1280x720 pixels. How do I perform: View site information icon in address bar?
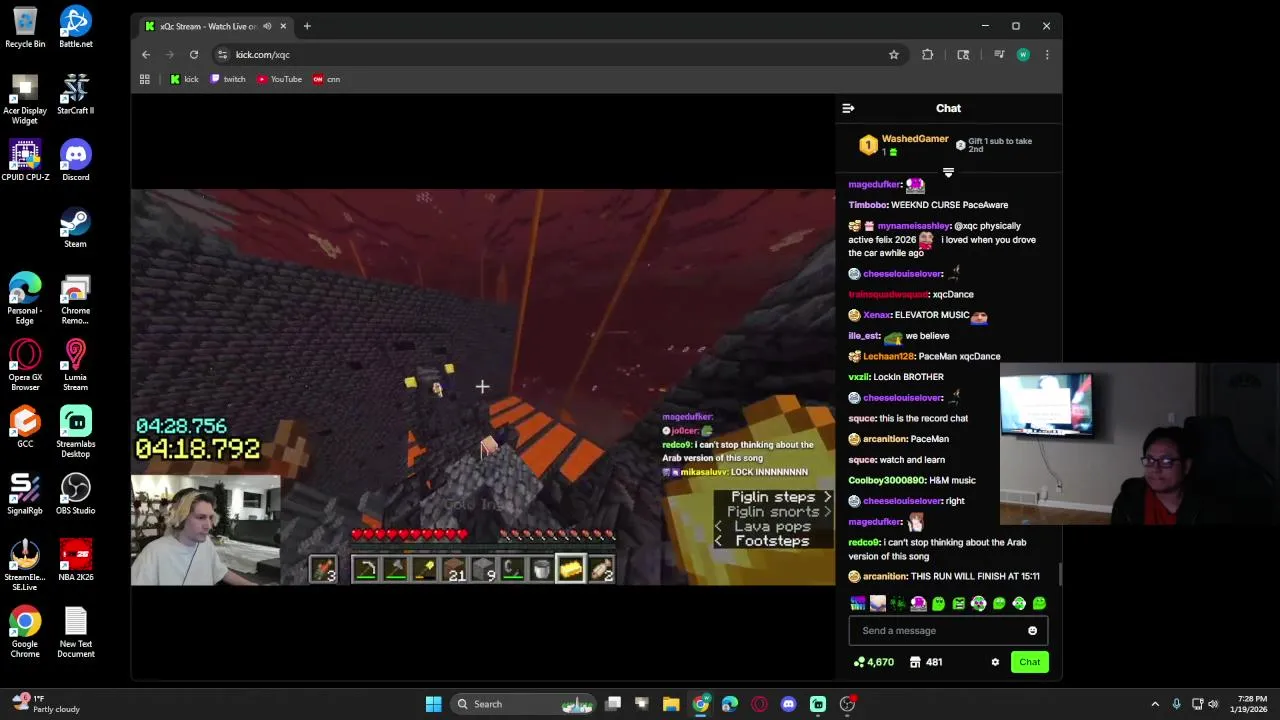coord(223,55)
